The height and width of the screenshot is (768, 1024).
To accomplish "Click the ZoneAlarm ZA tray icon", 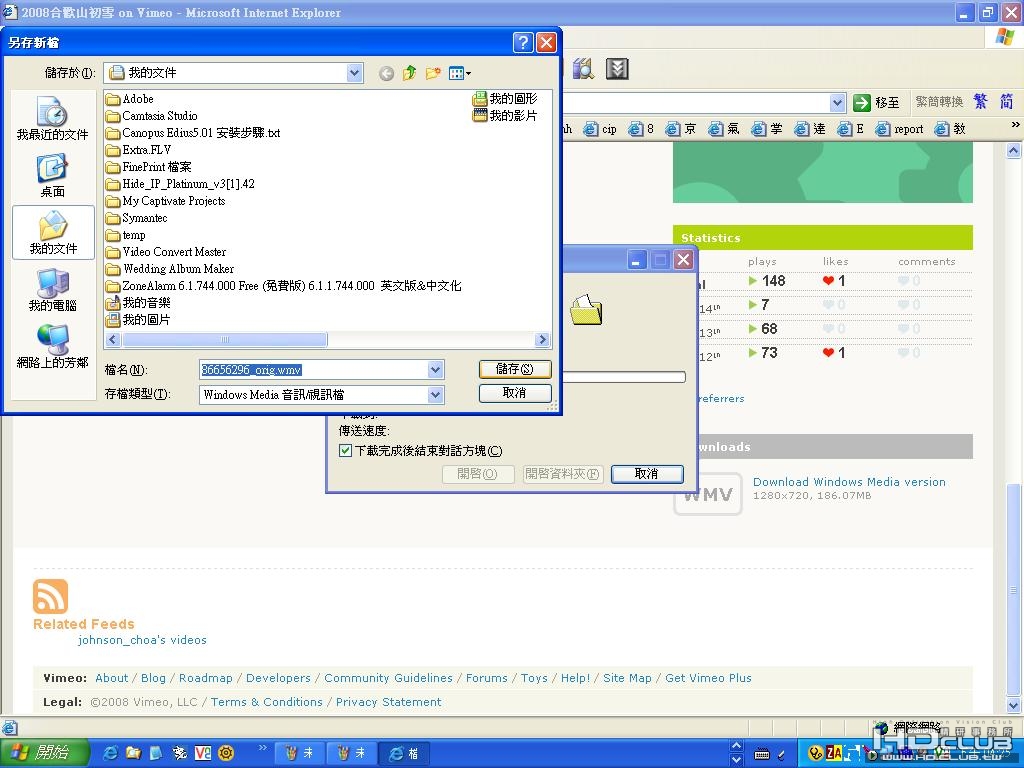I will pos(834,753).
